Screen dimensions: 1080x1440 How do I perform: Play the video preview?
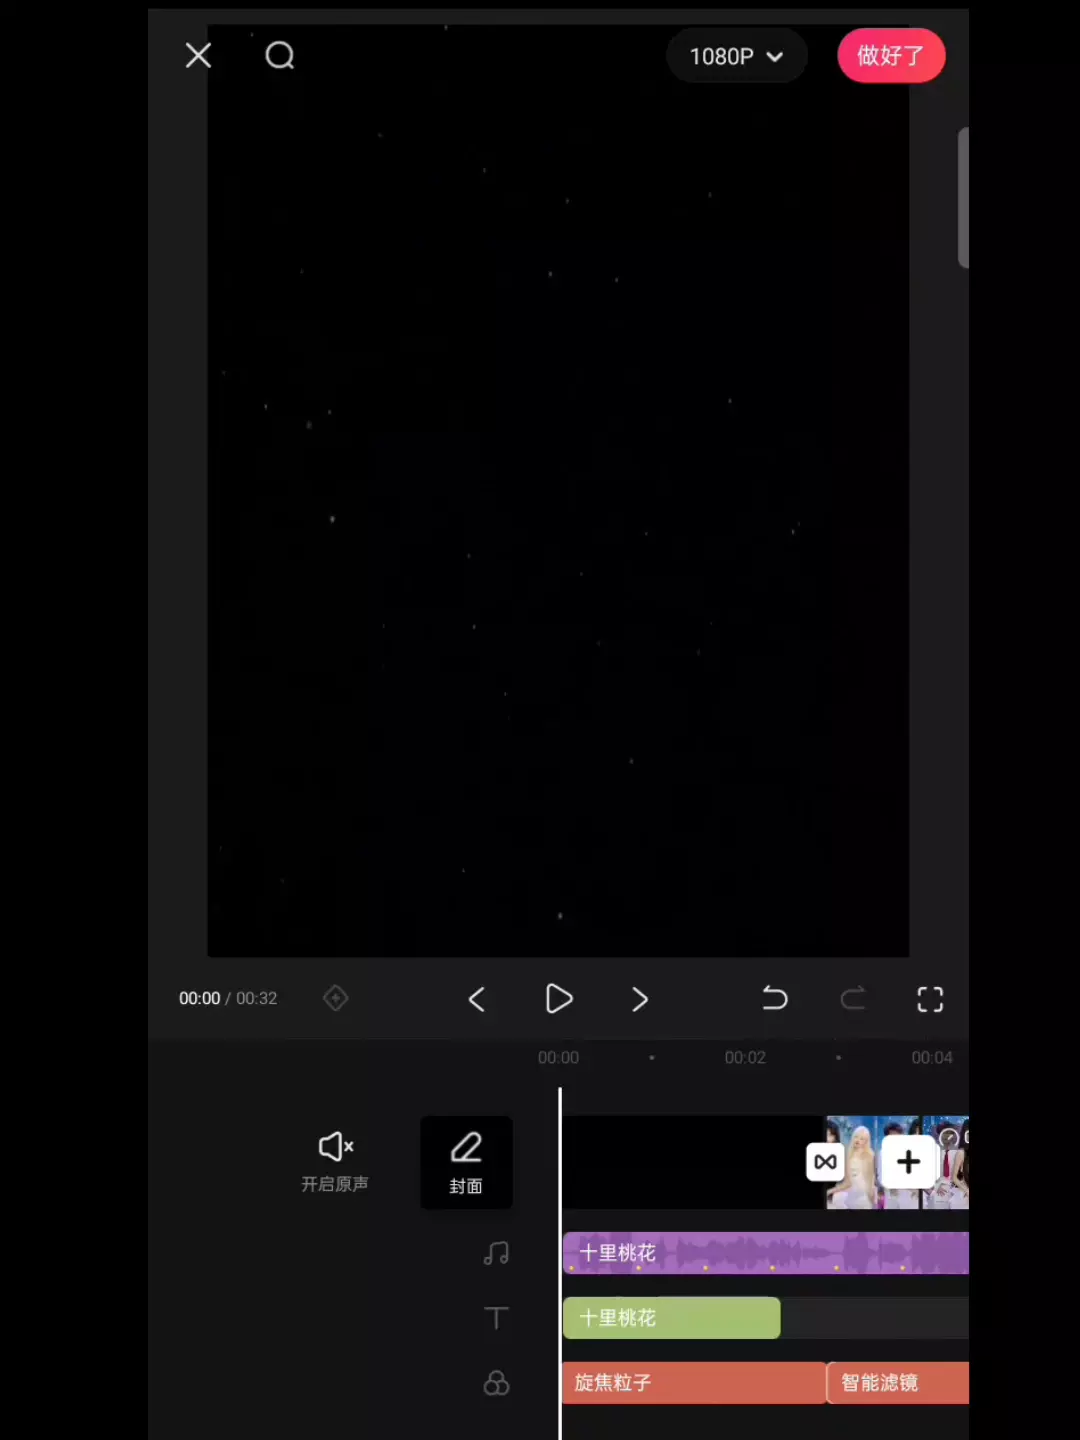tap(559, 999)
